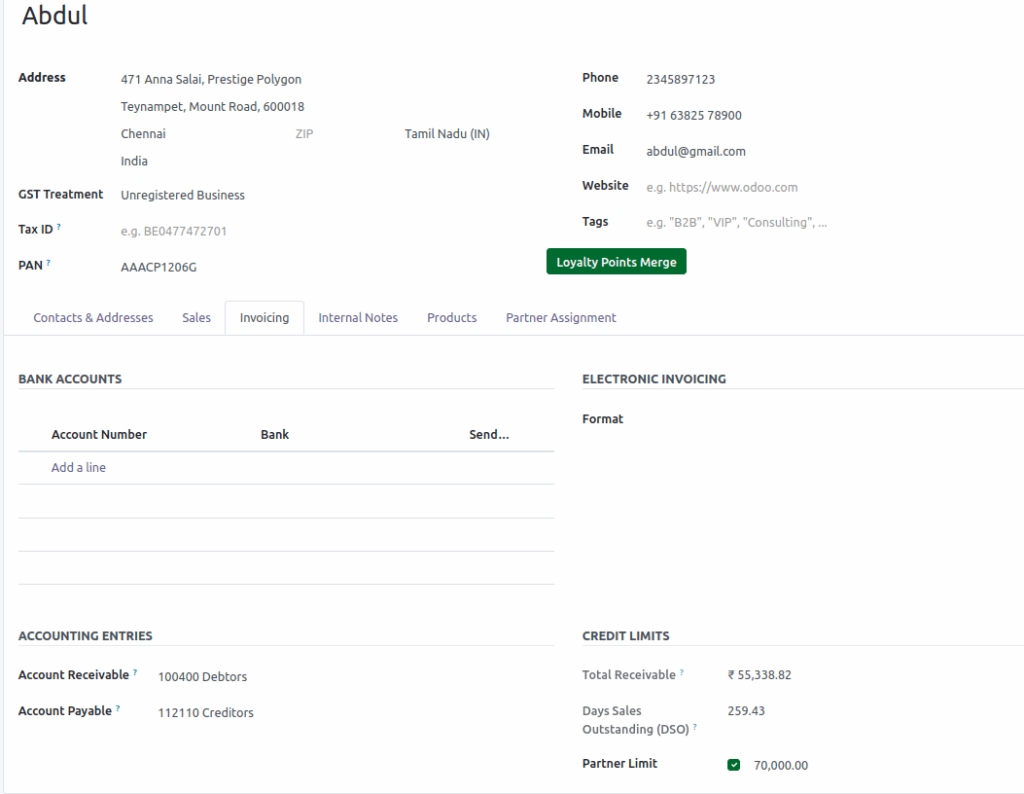Screen dimensions: 1024x794
Task: Click the Account Receivable help icon
Action: 134,671
